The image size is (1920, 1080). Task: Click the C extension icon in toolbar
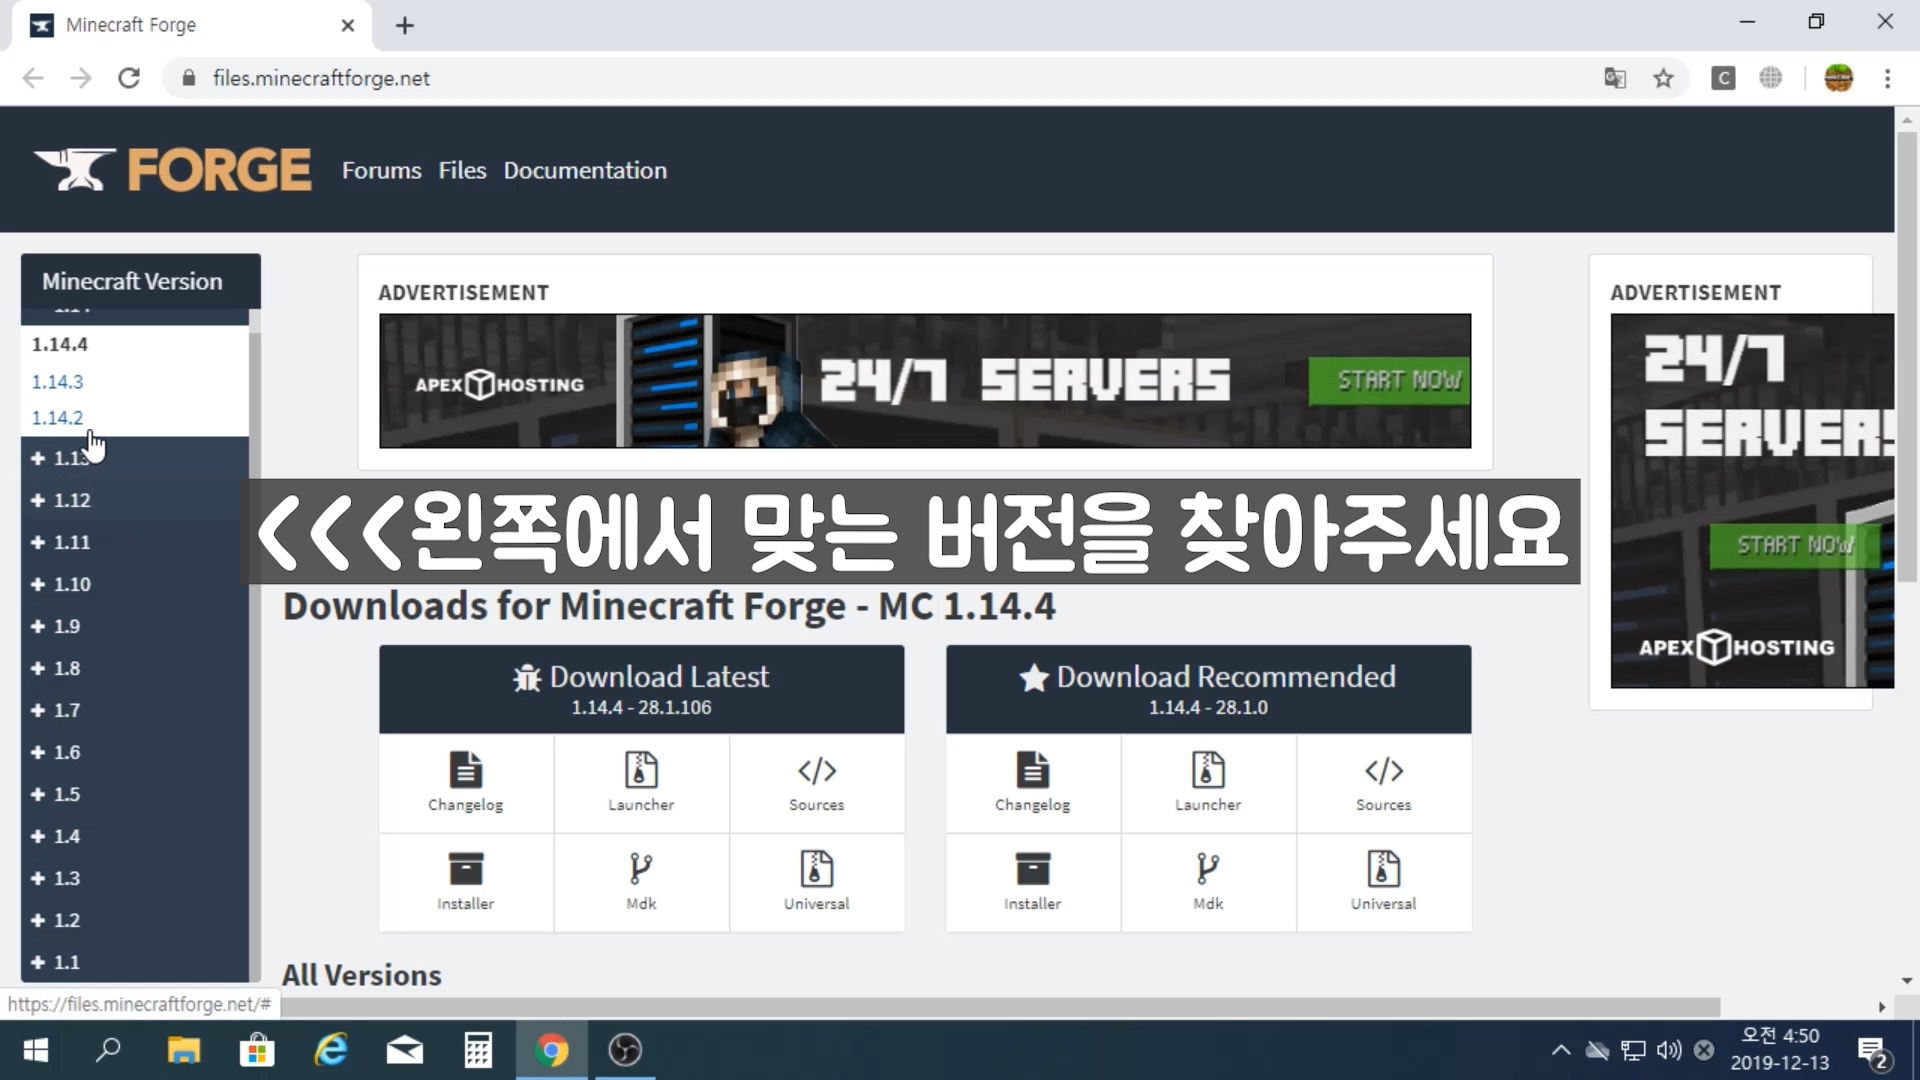click(1723, 78)
